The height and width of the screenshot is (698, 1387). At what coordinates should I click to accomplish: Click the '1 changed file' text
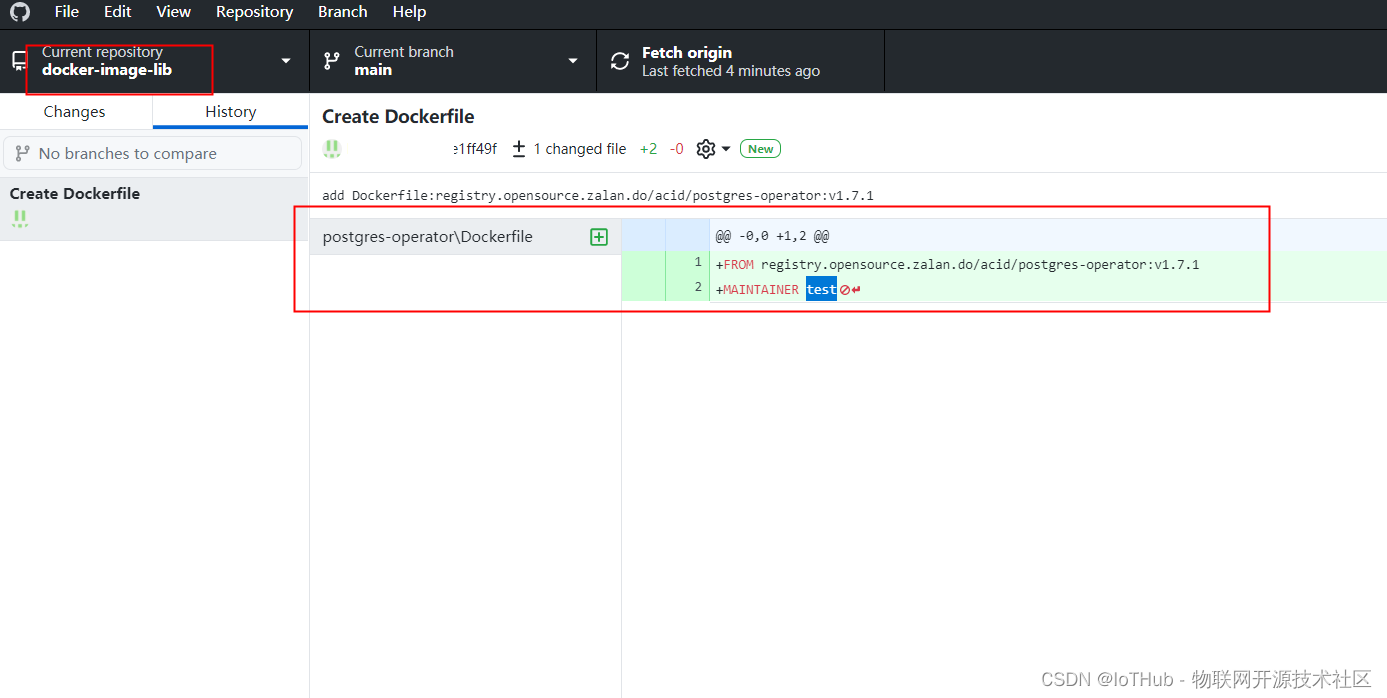coord(580,149)
